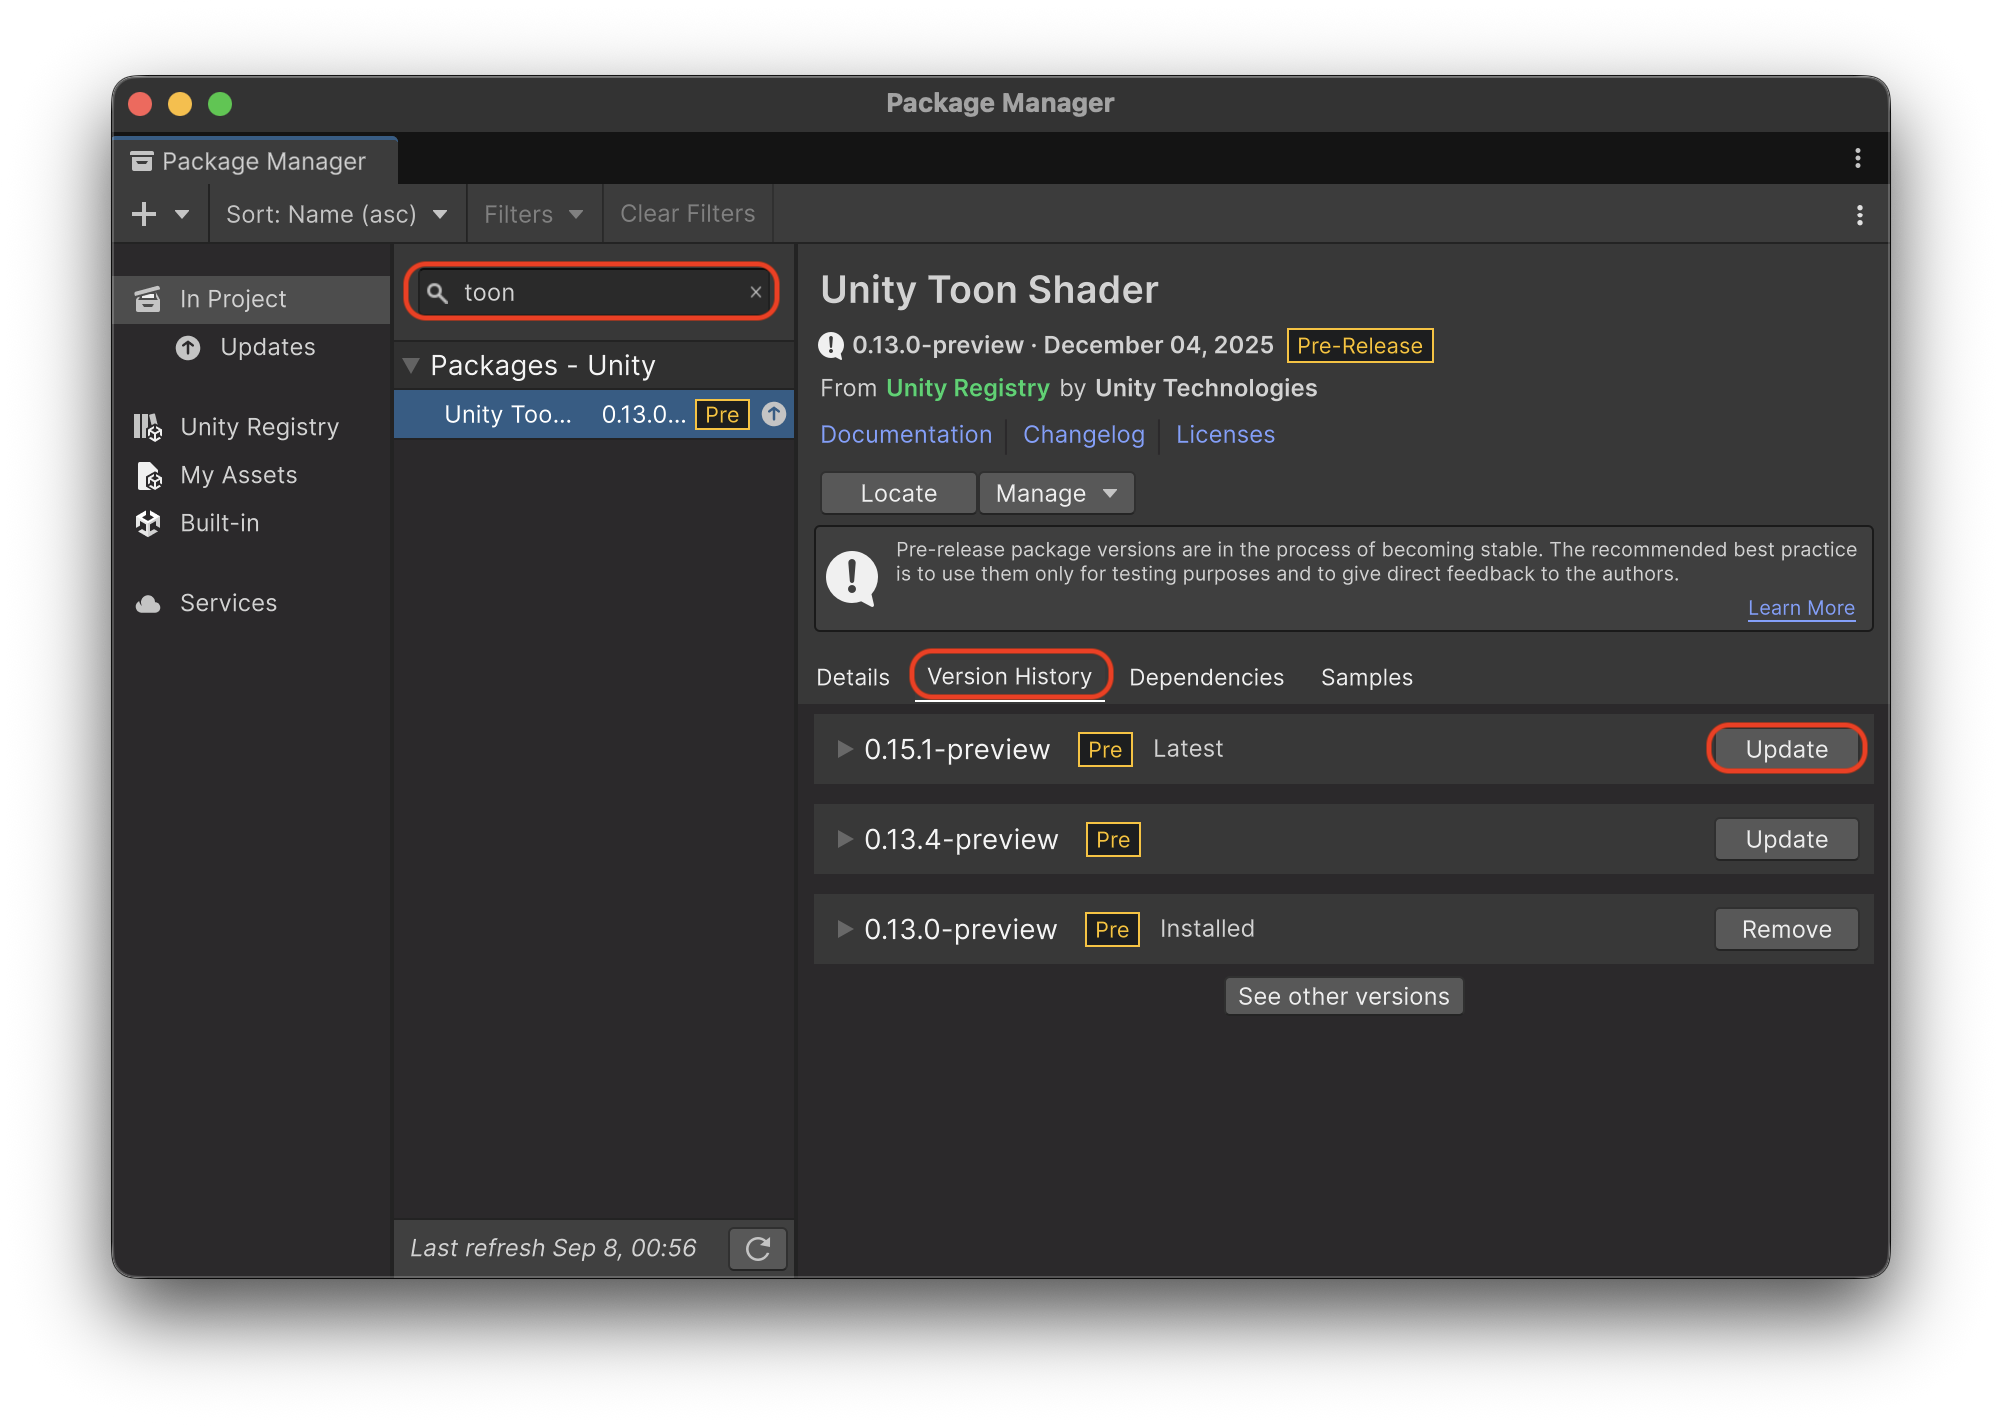The image size is (2002, 1426).
Task: Click See other versions button
Action: (x=1344, y=996)
